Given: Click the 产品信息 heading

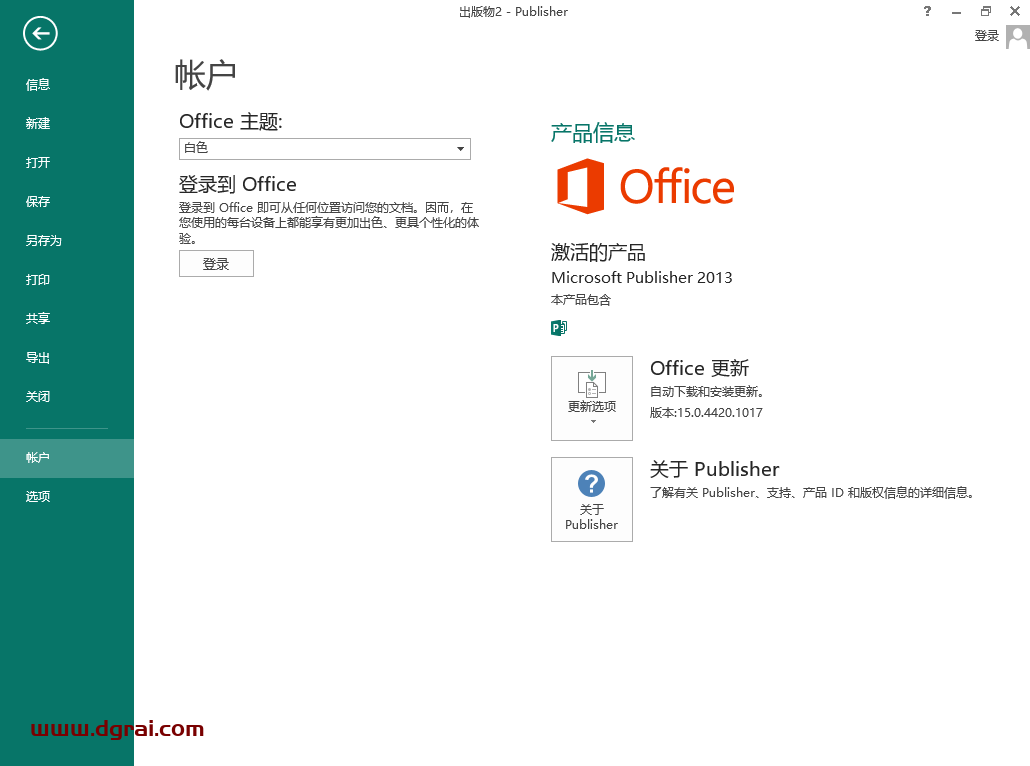Looking at the screenshot, I should click(593, 133).
